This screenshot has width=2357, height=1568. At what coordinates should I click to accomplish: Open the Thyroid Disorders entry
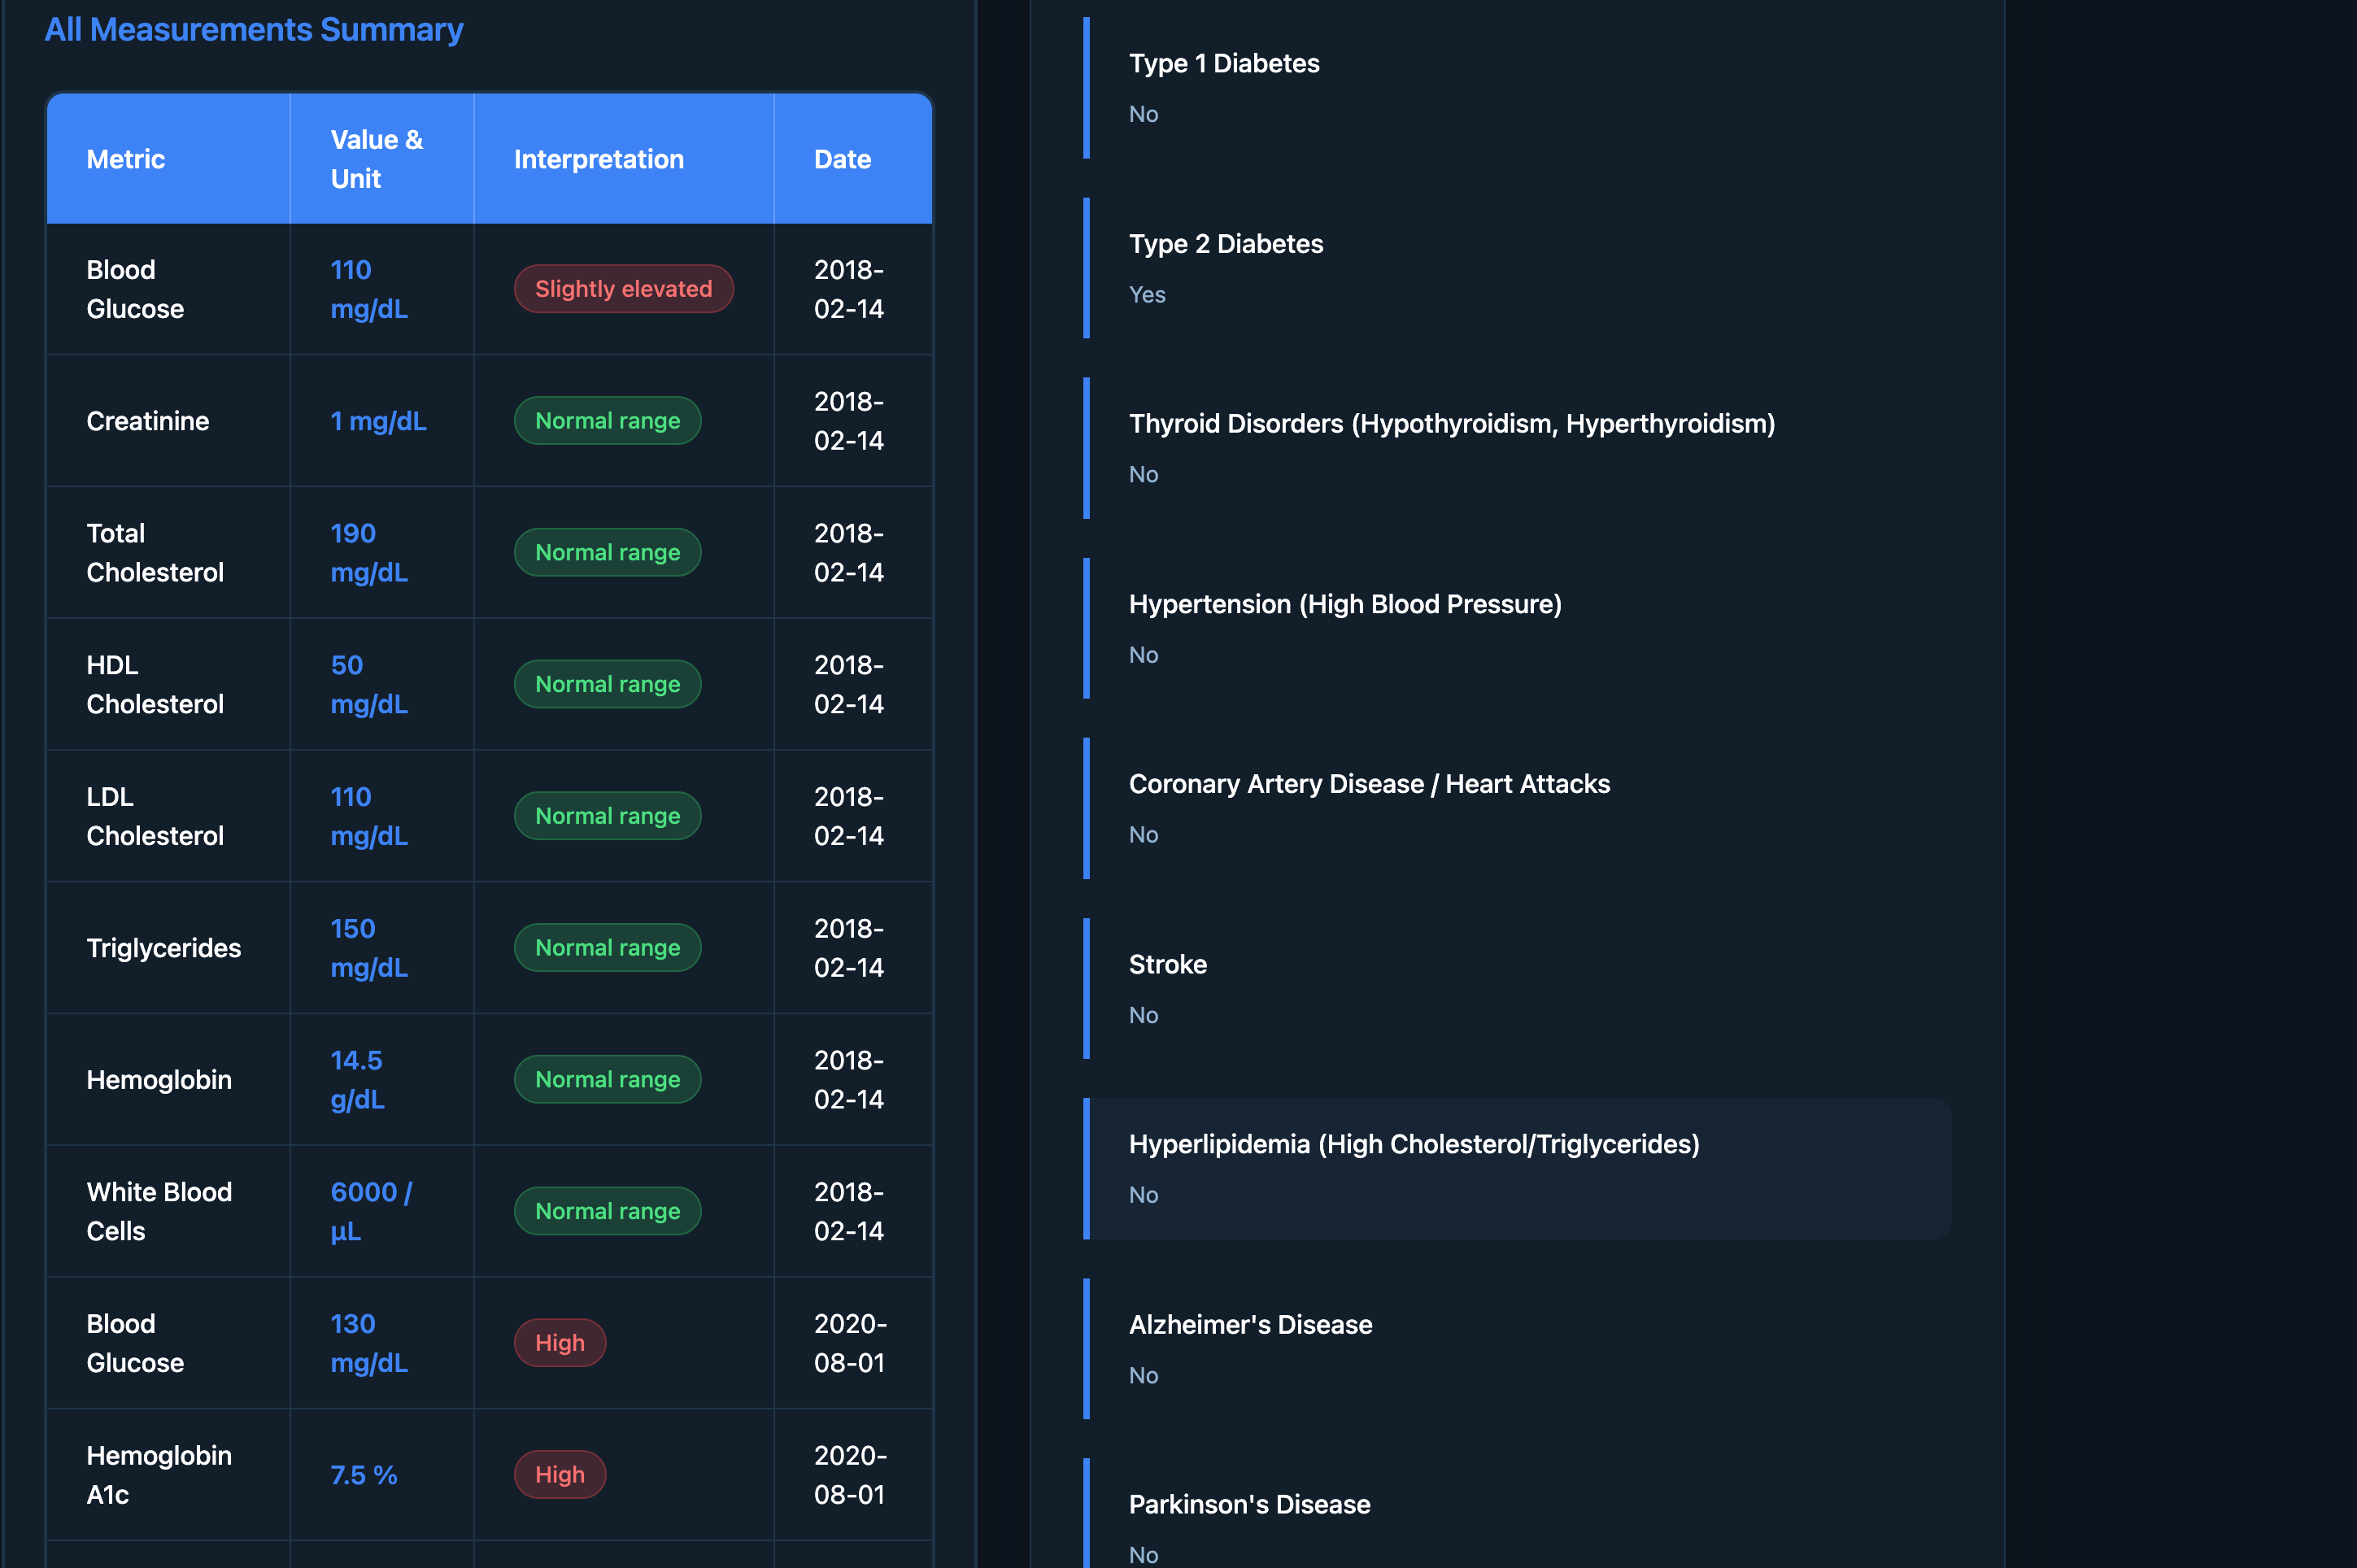click(x=1451, y=424)
